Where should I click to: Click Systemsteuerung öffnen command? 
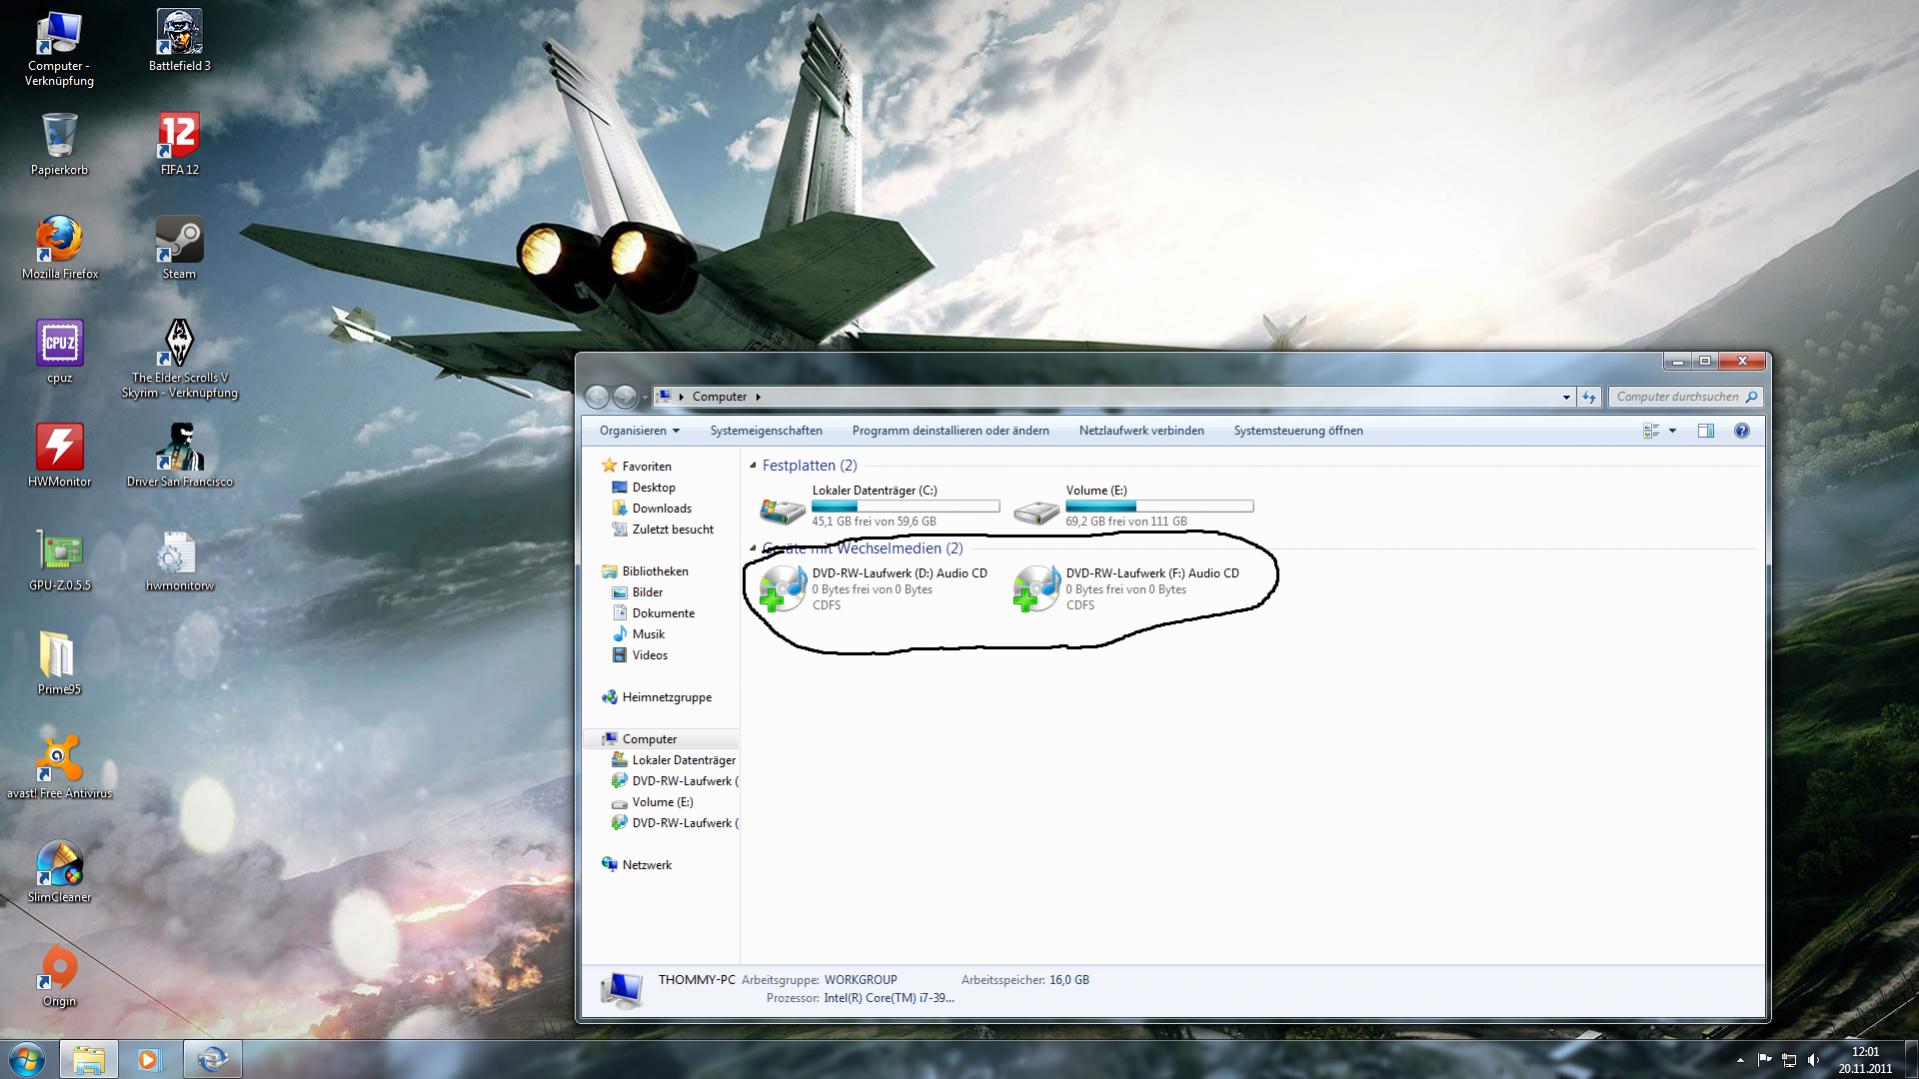[x=1298, y=431]
